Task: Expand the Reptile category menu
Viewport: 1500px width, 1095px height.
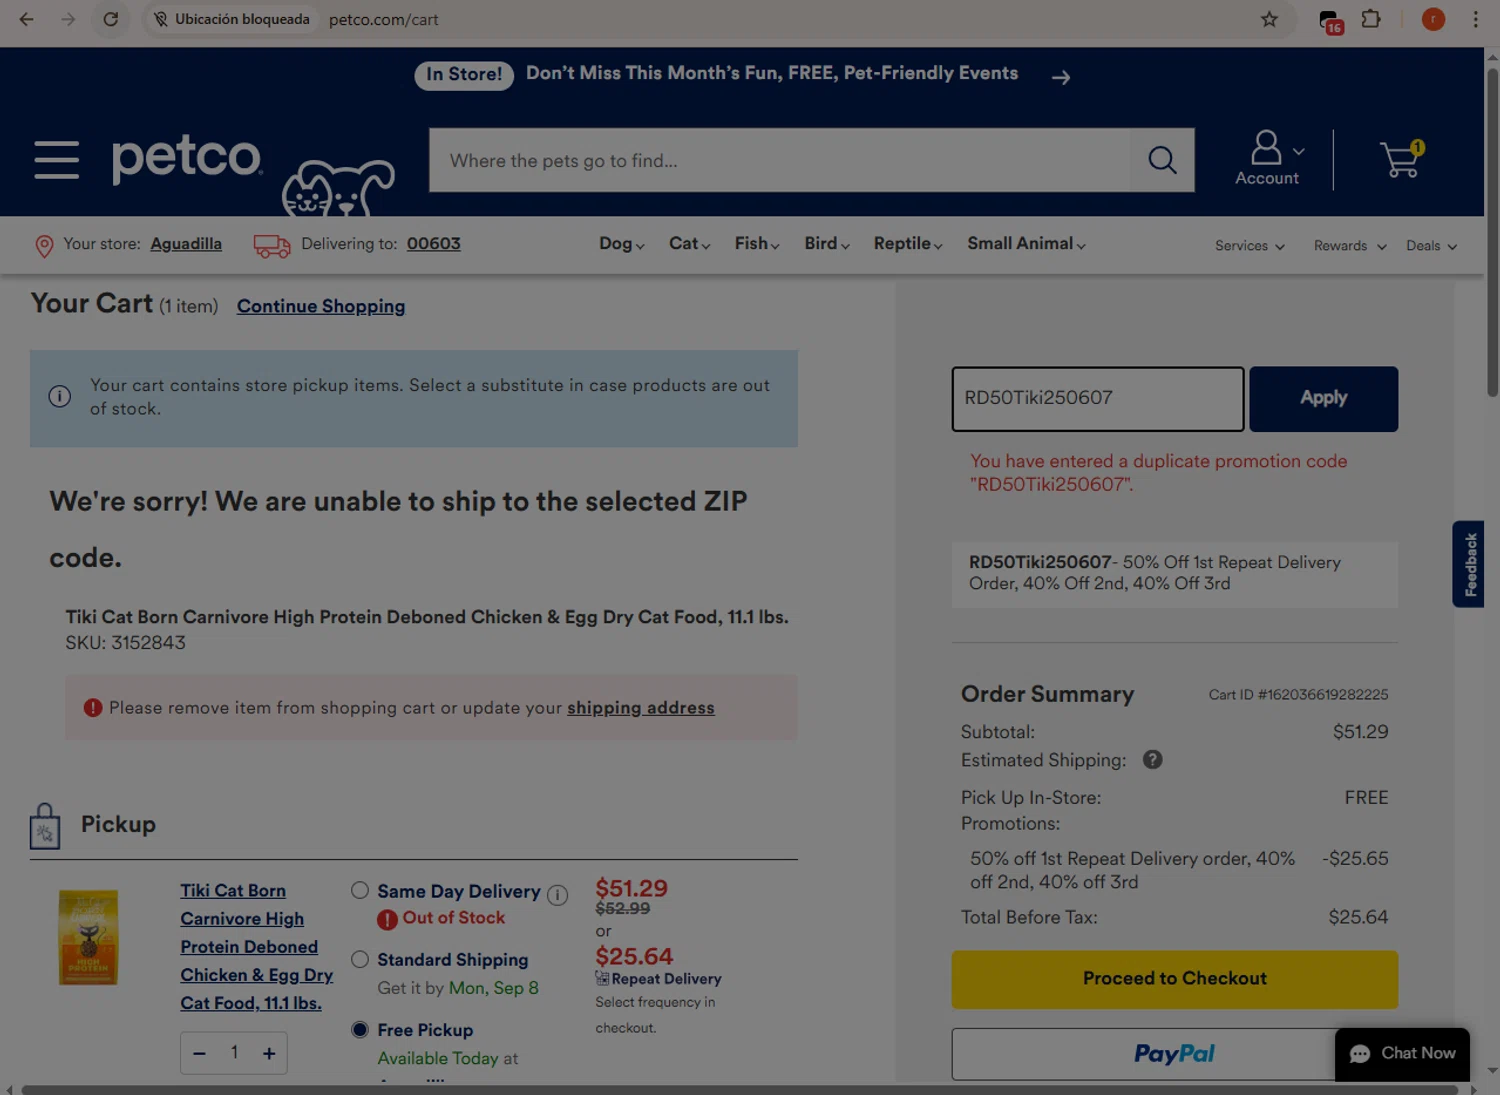Action: tap(908, 244)
